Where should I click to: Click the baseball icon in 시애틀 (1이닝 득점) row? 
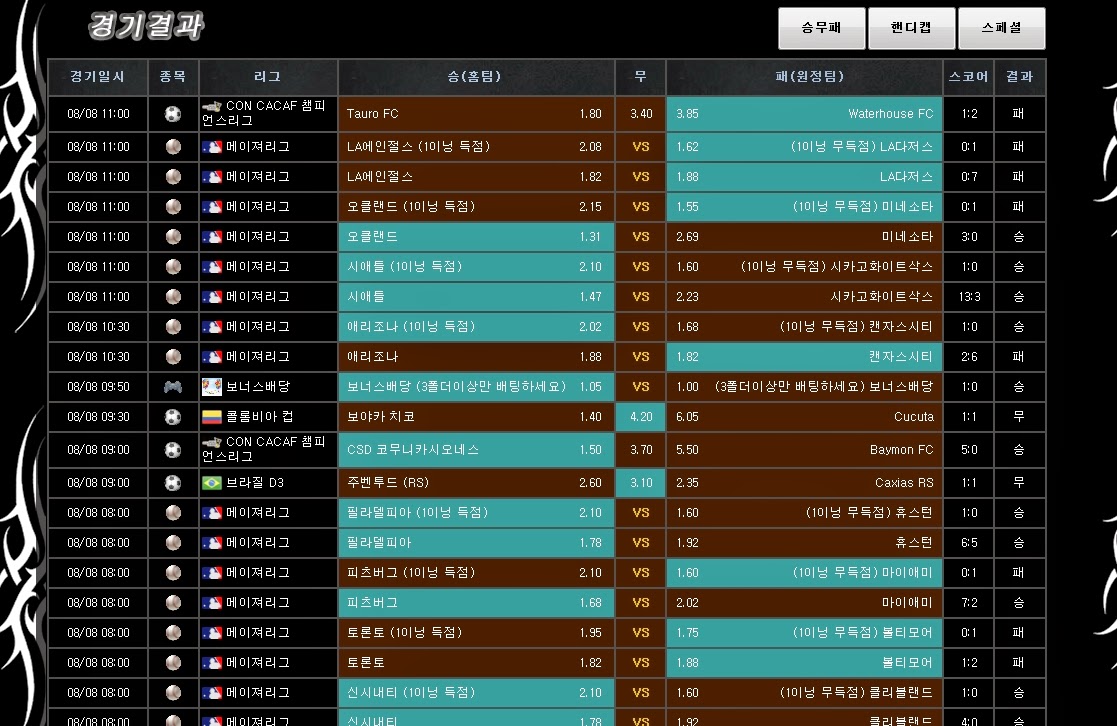pyautogui.click(x=173, y=266)
